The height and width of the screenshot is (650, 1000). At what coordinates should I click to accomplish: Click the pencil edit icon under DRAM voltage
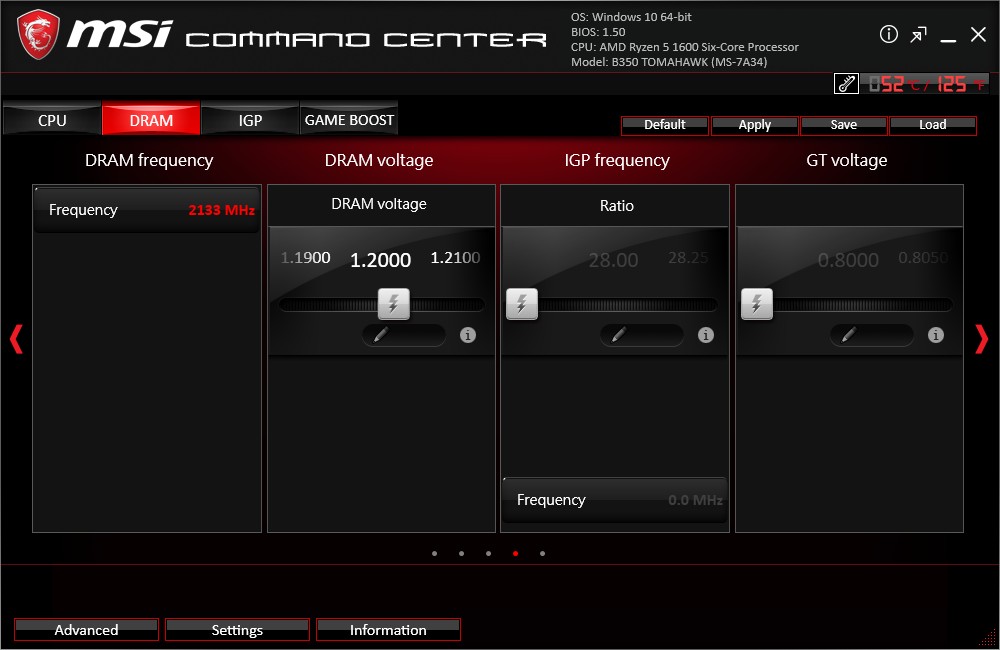[x=380, y=335]
